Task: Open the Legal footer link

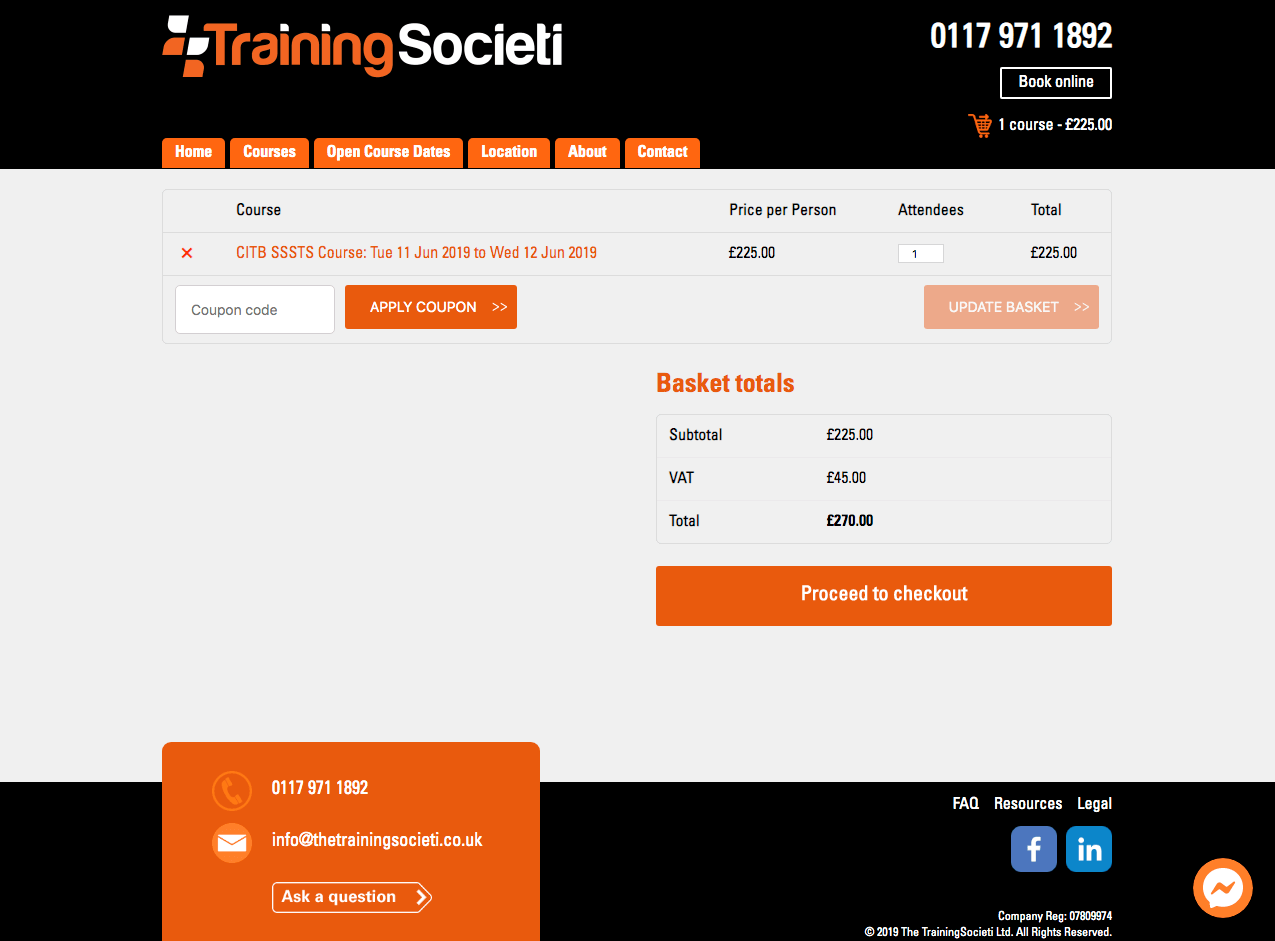Action: point(1094,804)
